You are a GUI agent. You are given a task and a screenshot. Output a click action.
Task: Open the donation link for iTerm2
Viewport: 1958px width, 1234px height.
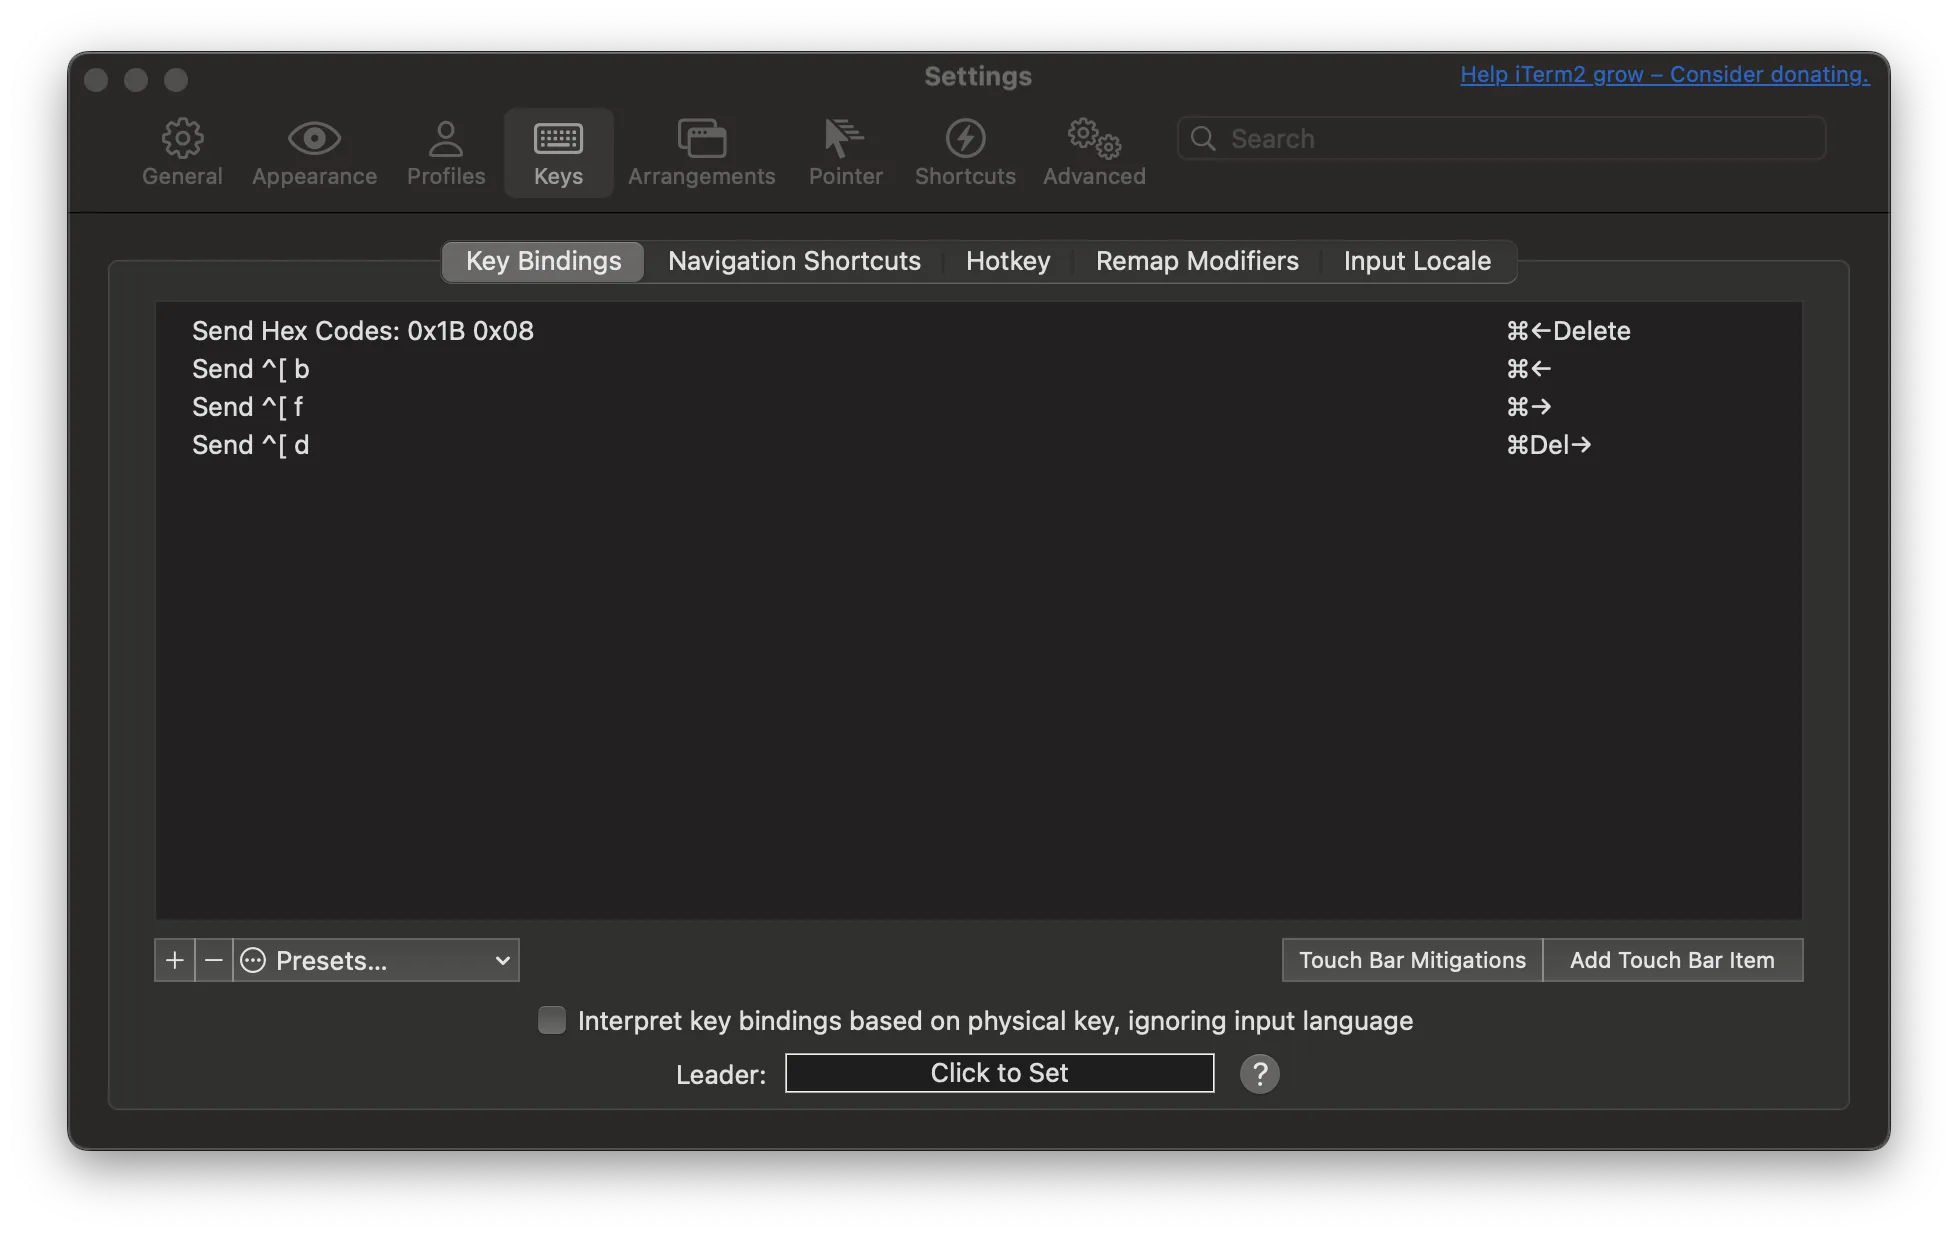(x=1664, y=75)
